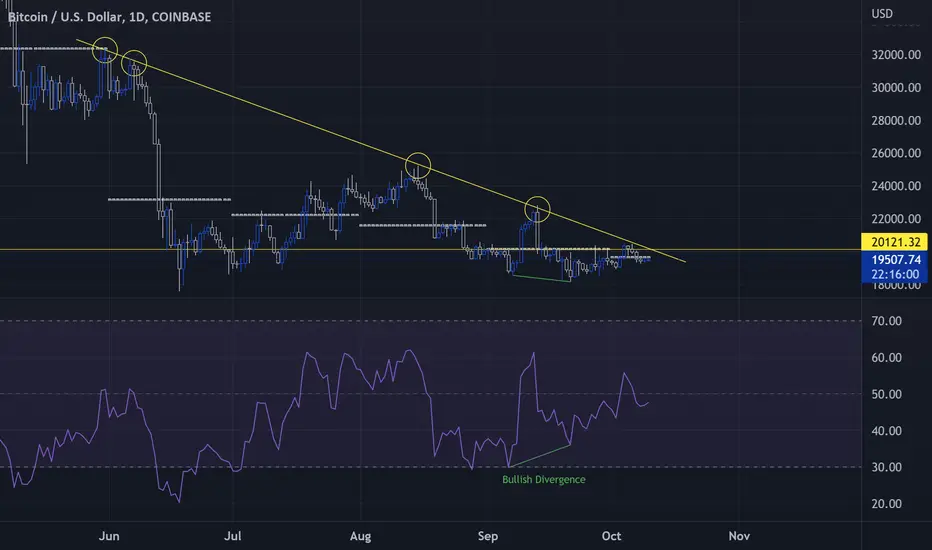Click the 22000.00 price axis label
The width and height of the screenshot is (932, 550).
896,219
